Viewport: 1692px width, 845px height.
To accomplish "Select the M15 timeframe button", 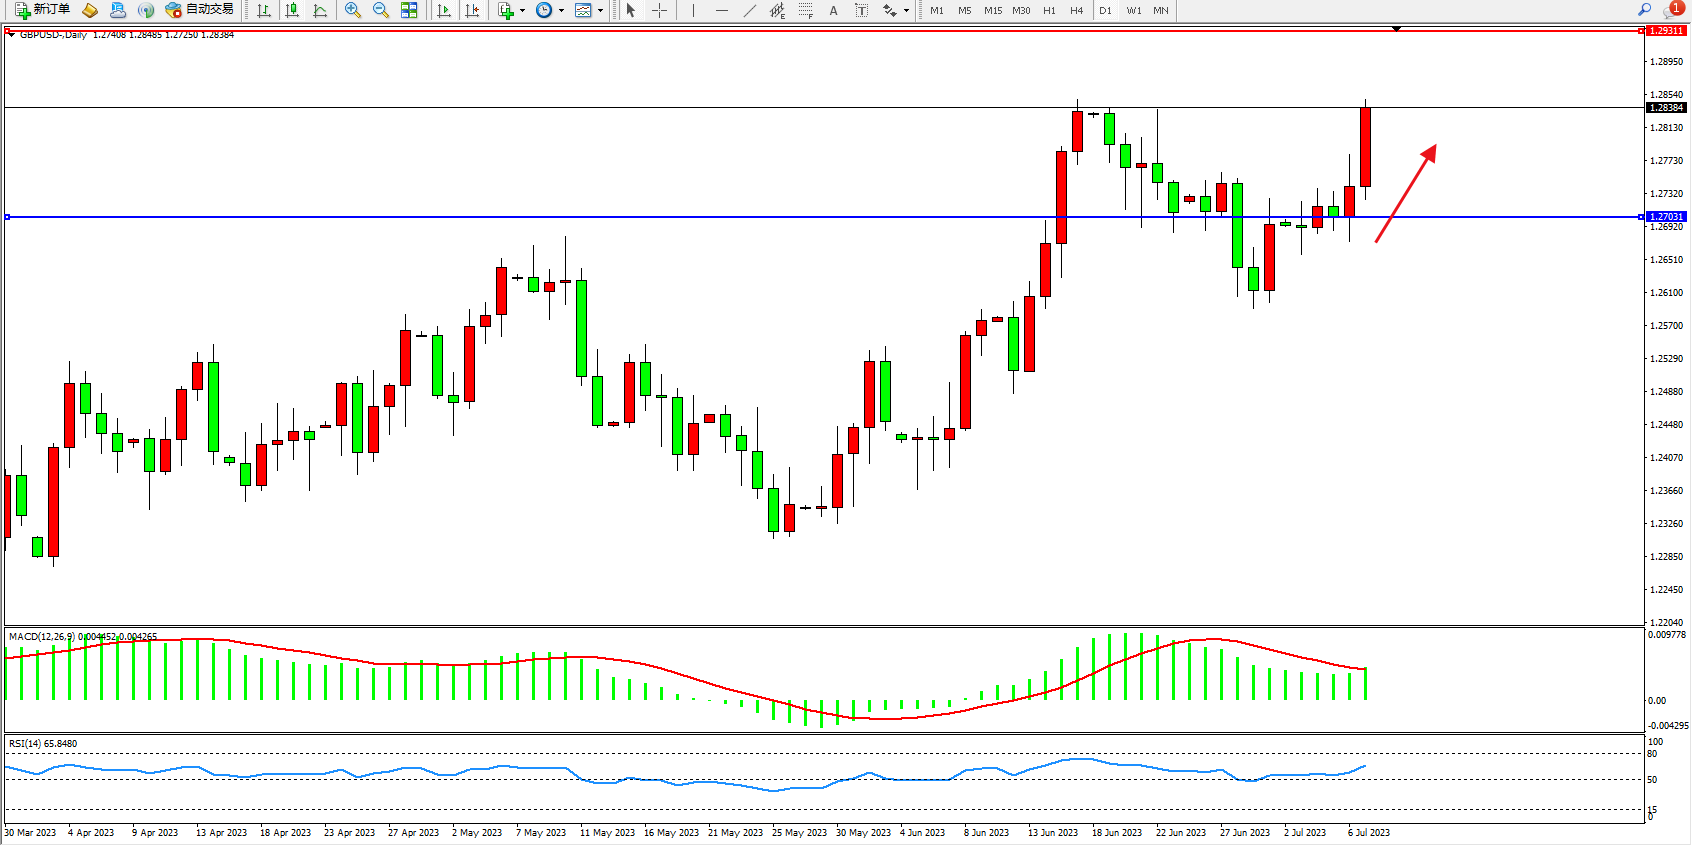I will pos(992,10).
